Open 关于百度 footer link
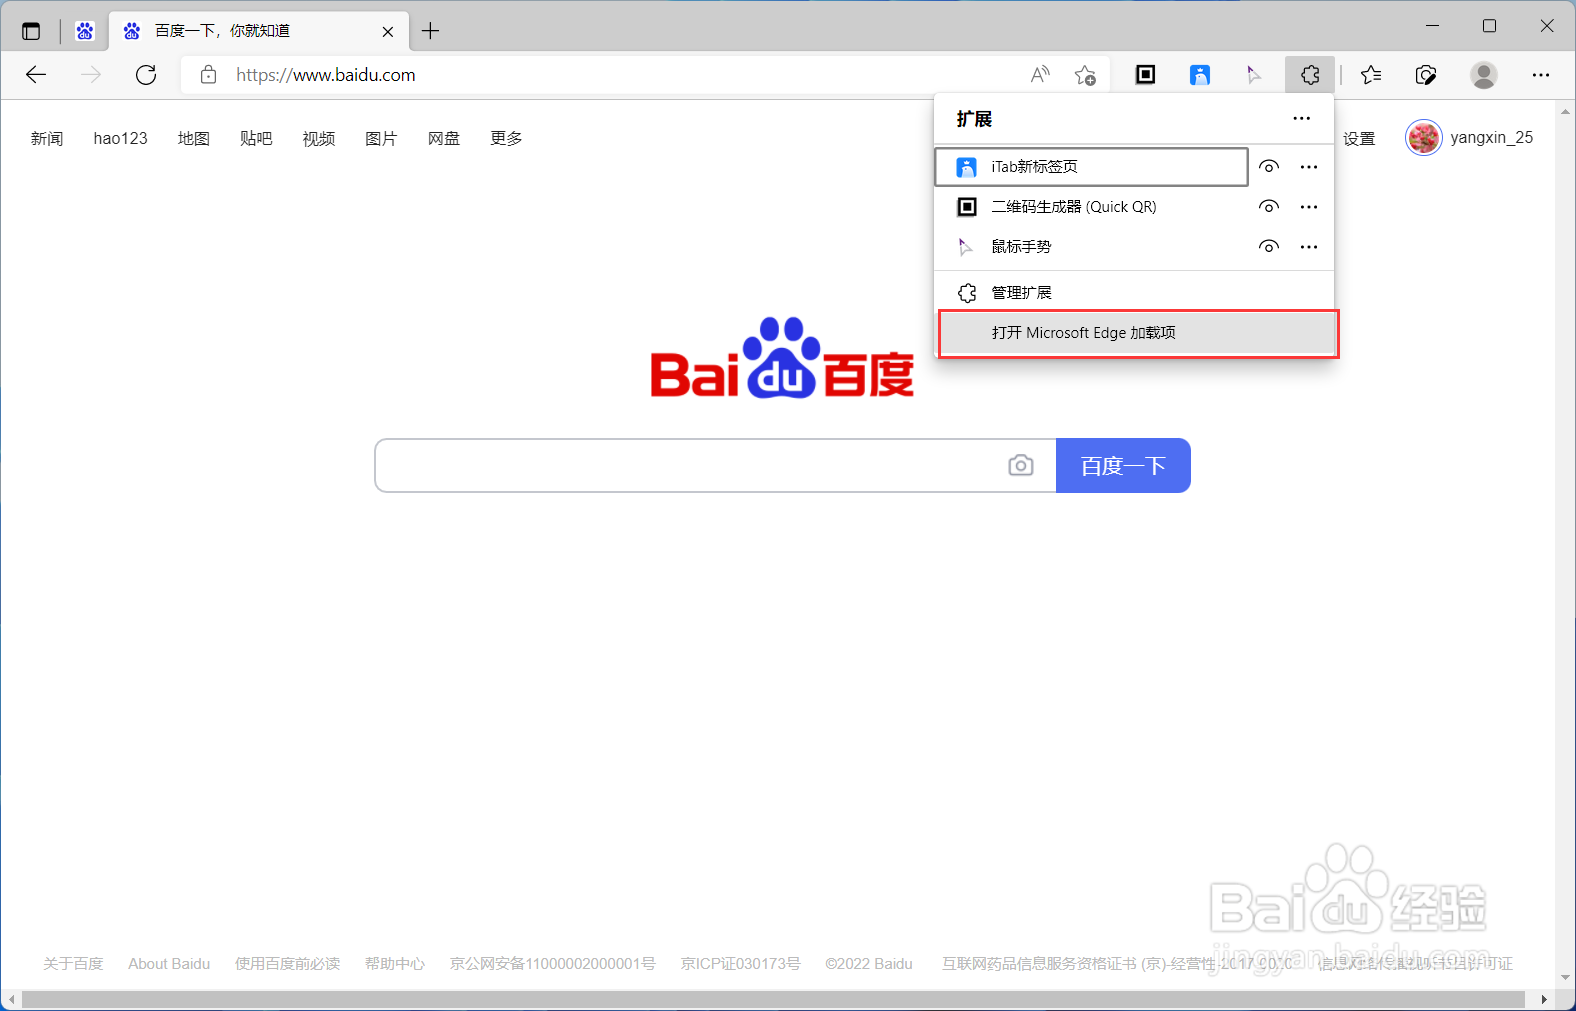This screenshot has width=1576, height=1011. pyautogui.click(x=73, y=964)
